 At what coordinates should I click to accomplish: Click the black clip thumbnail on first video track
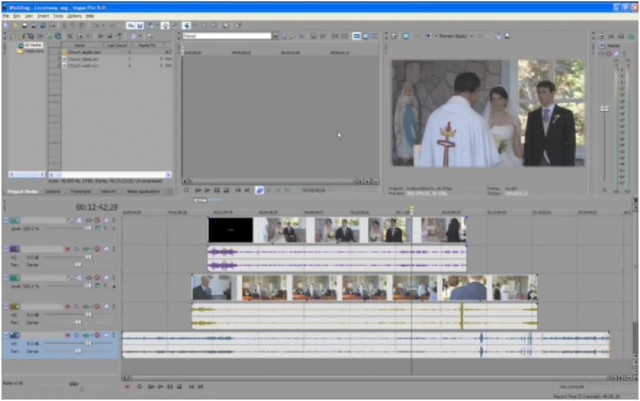[231, 230]
